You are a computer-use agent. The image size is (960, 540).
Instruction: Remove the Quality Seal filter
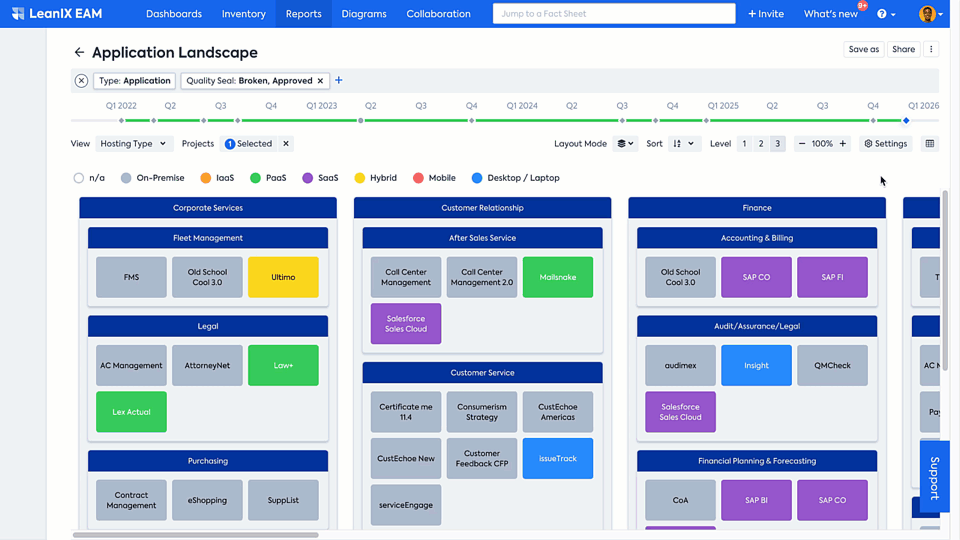coord(320,81)
